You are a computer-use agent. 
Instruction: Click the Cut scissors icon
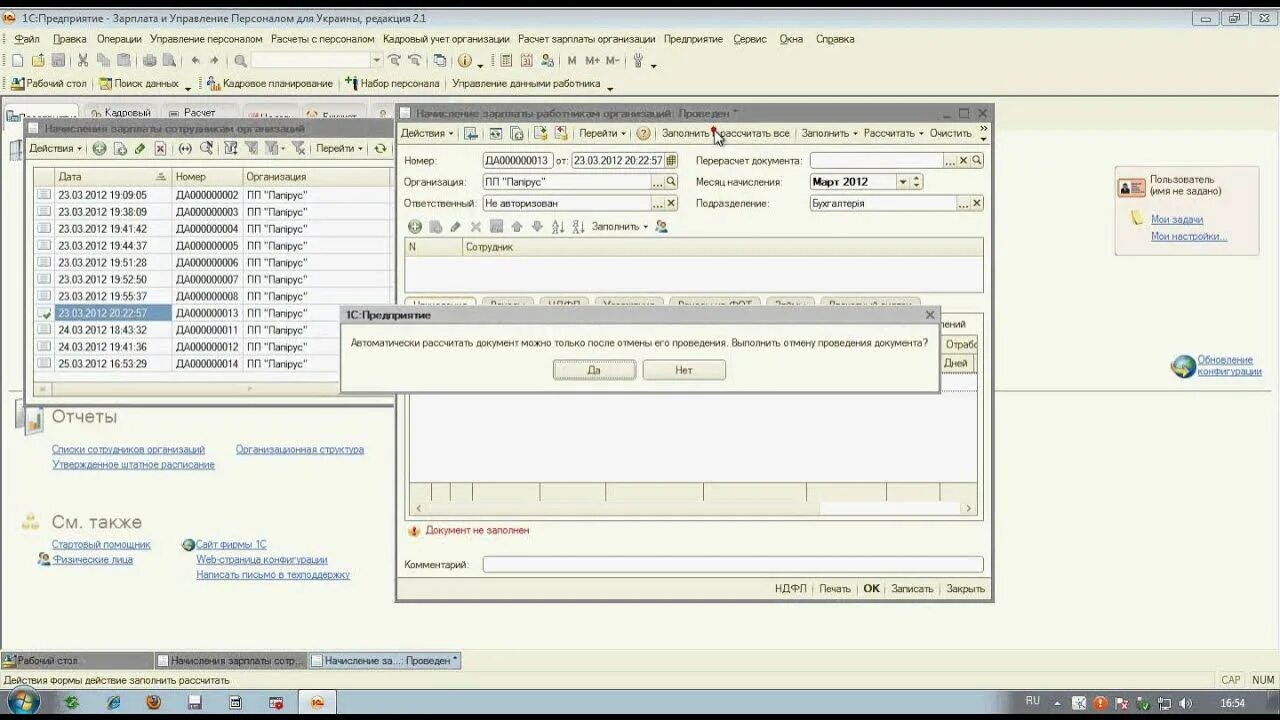pyautogui.click(x=83, y=61)
